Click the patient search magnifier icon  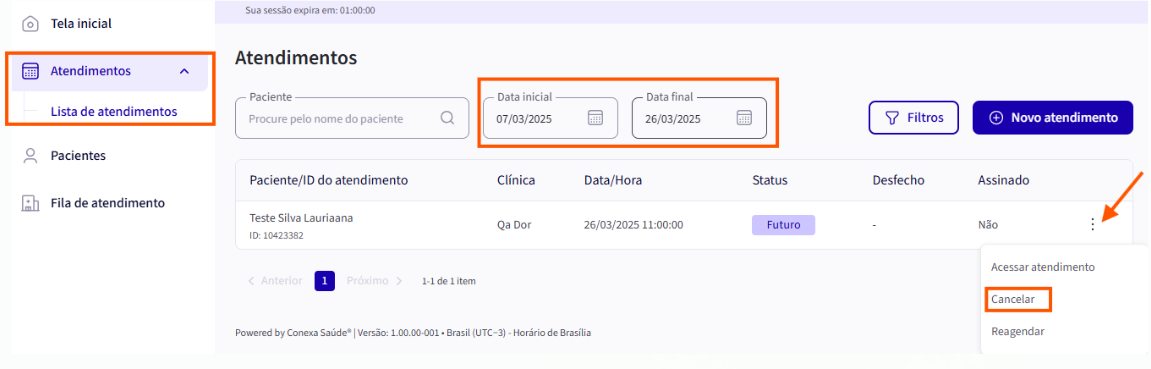click(x=447, y=118)
